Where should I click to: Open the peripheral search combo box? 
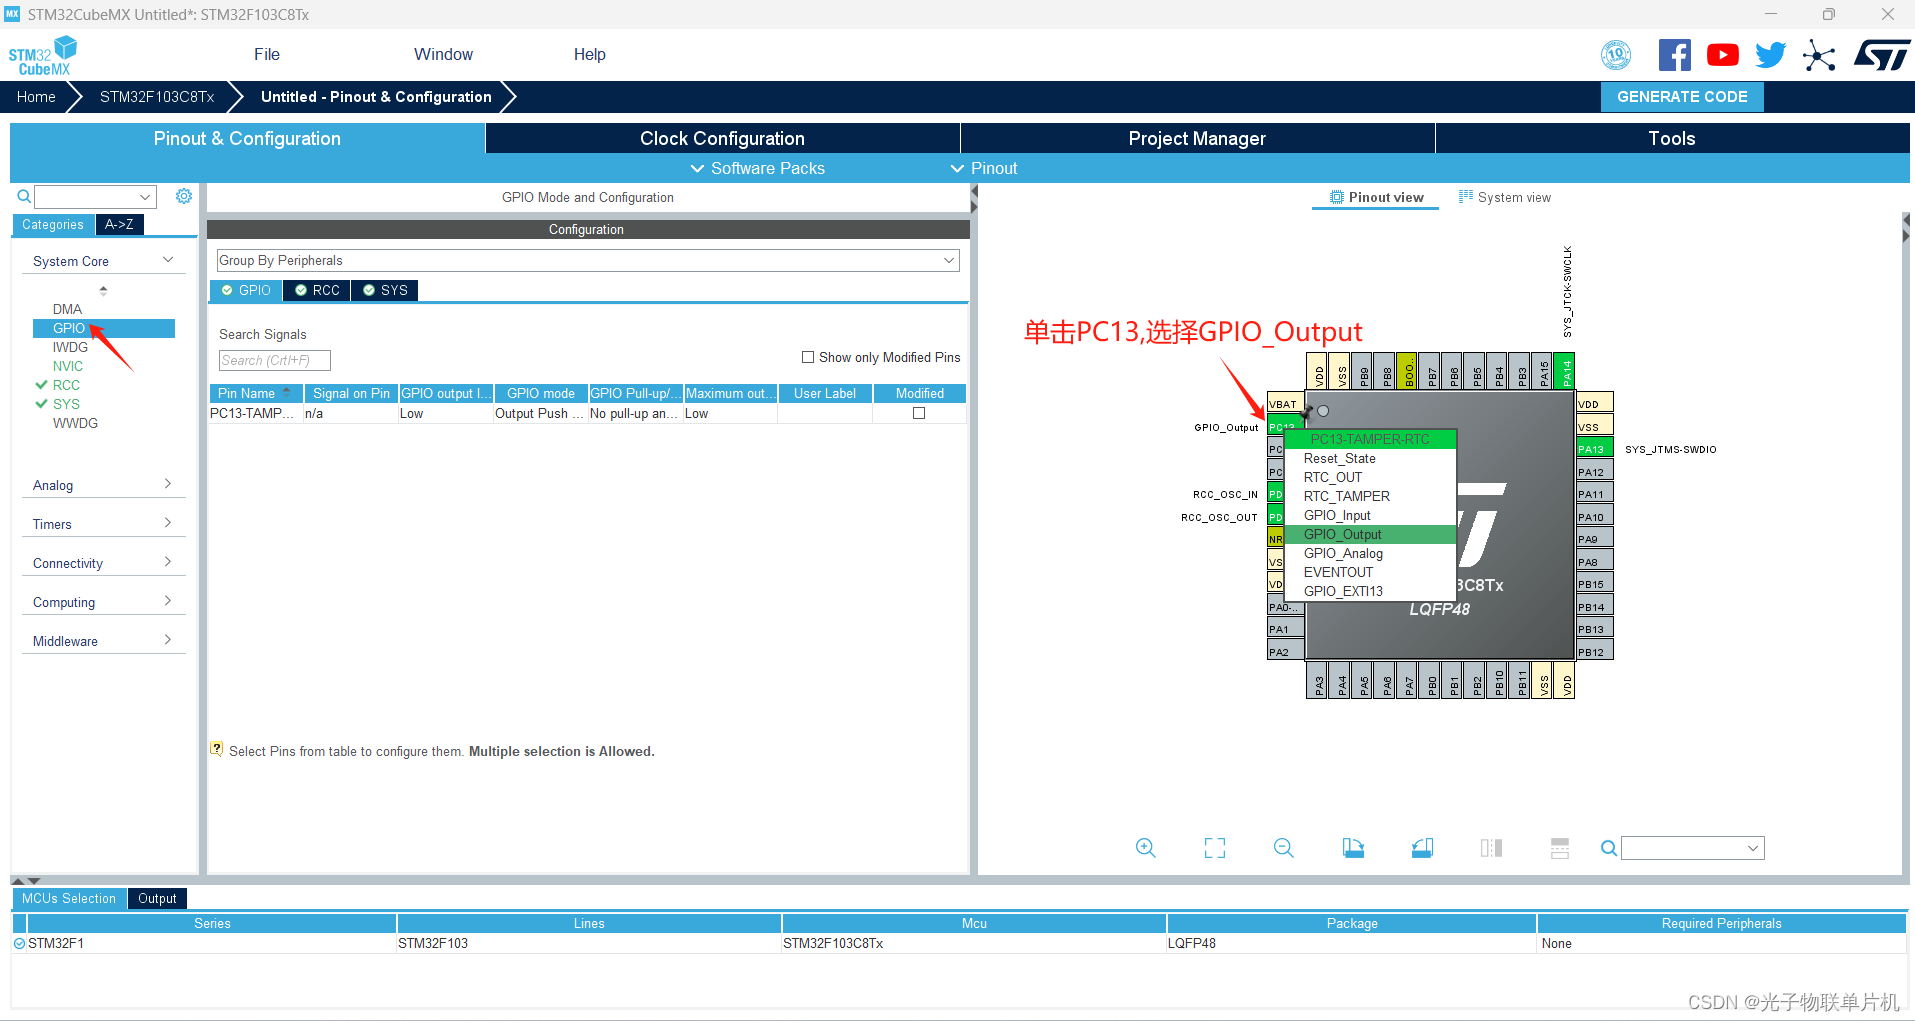click(95, 197)
